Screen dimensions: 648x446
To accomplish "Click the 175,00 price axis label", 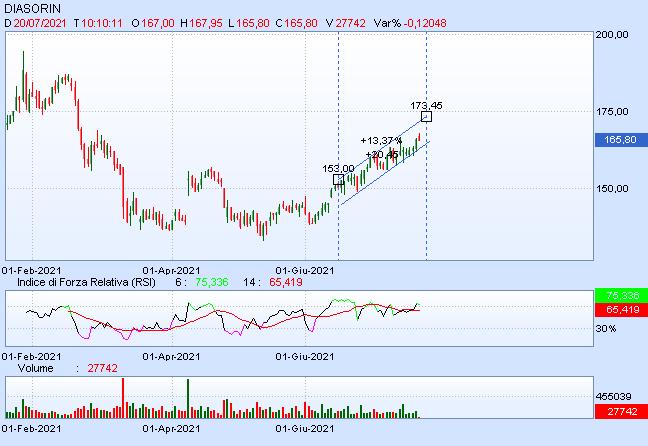I will click(612, 112).
